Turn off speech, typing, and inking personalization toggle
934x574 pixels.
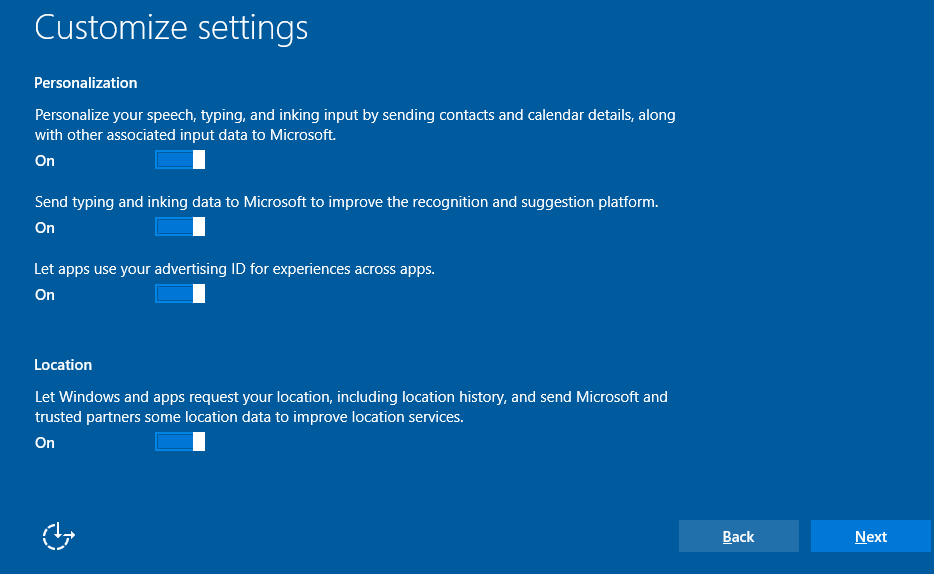(x=180, y=160)
